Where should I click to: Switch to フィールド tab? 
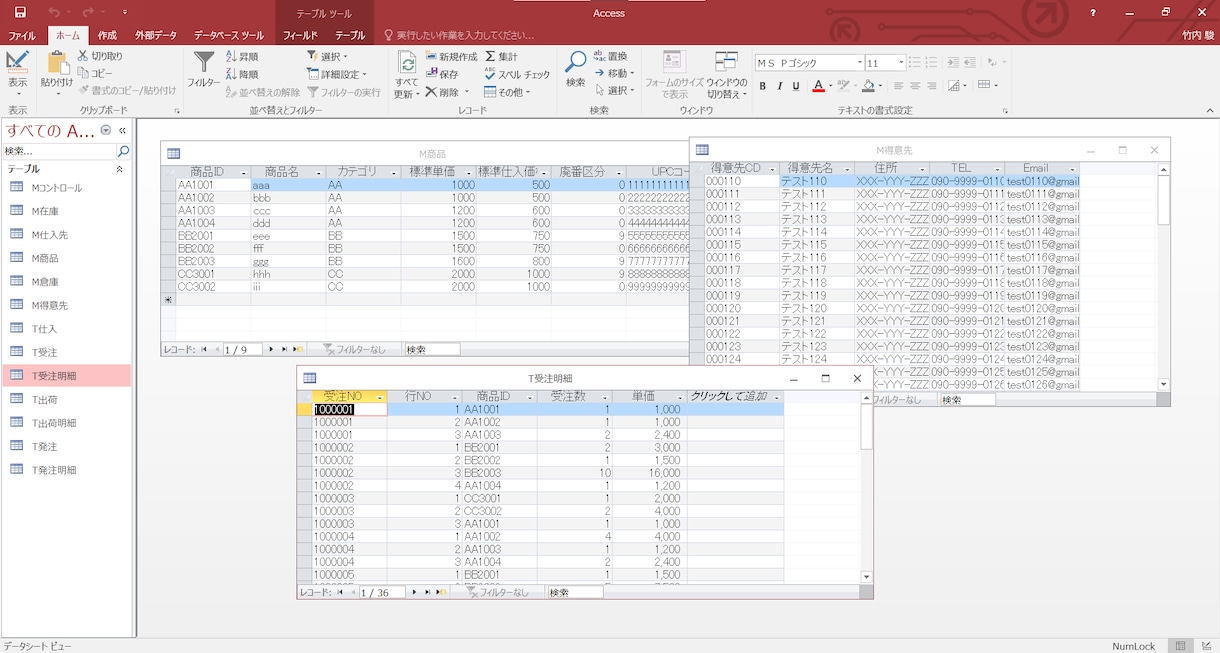tap(300, 35)
